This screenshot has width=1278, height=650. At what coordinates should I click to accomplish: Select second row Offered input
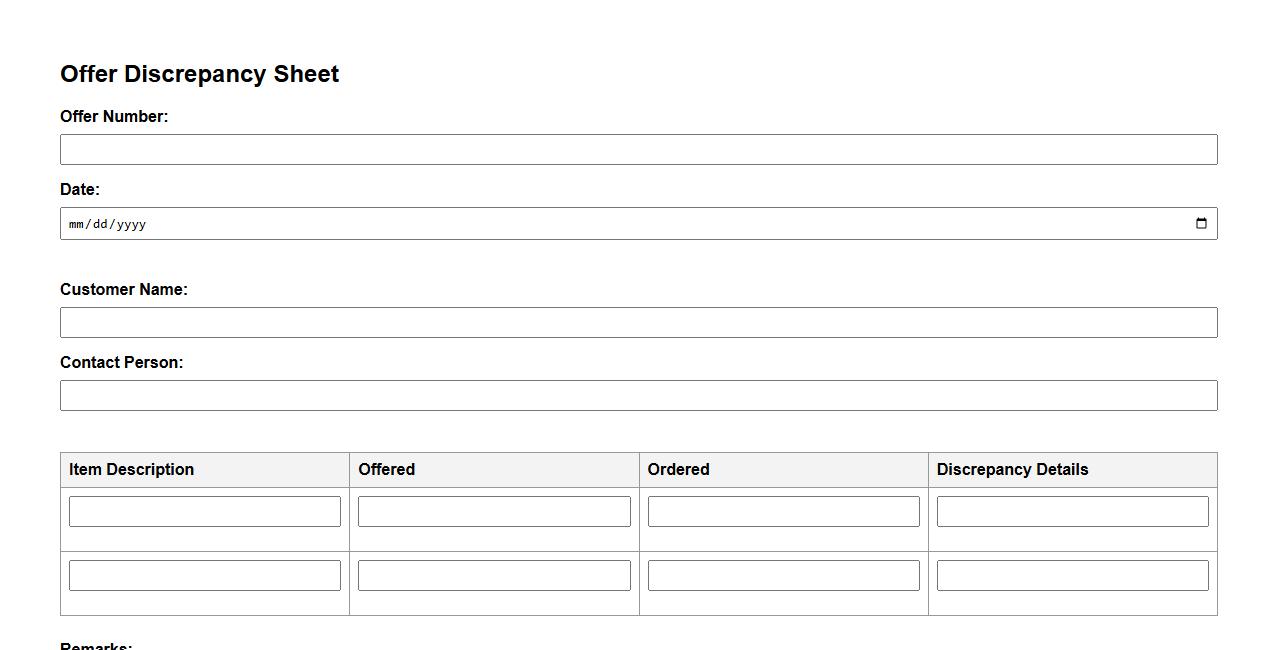click(494, 575)
